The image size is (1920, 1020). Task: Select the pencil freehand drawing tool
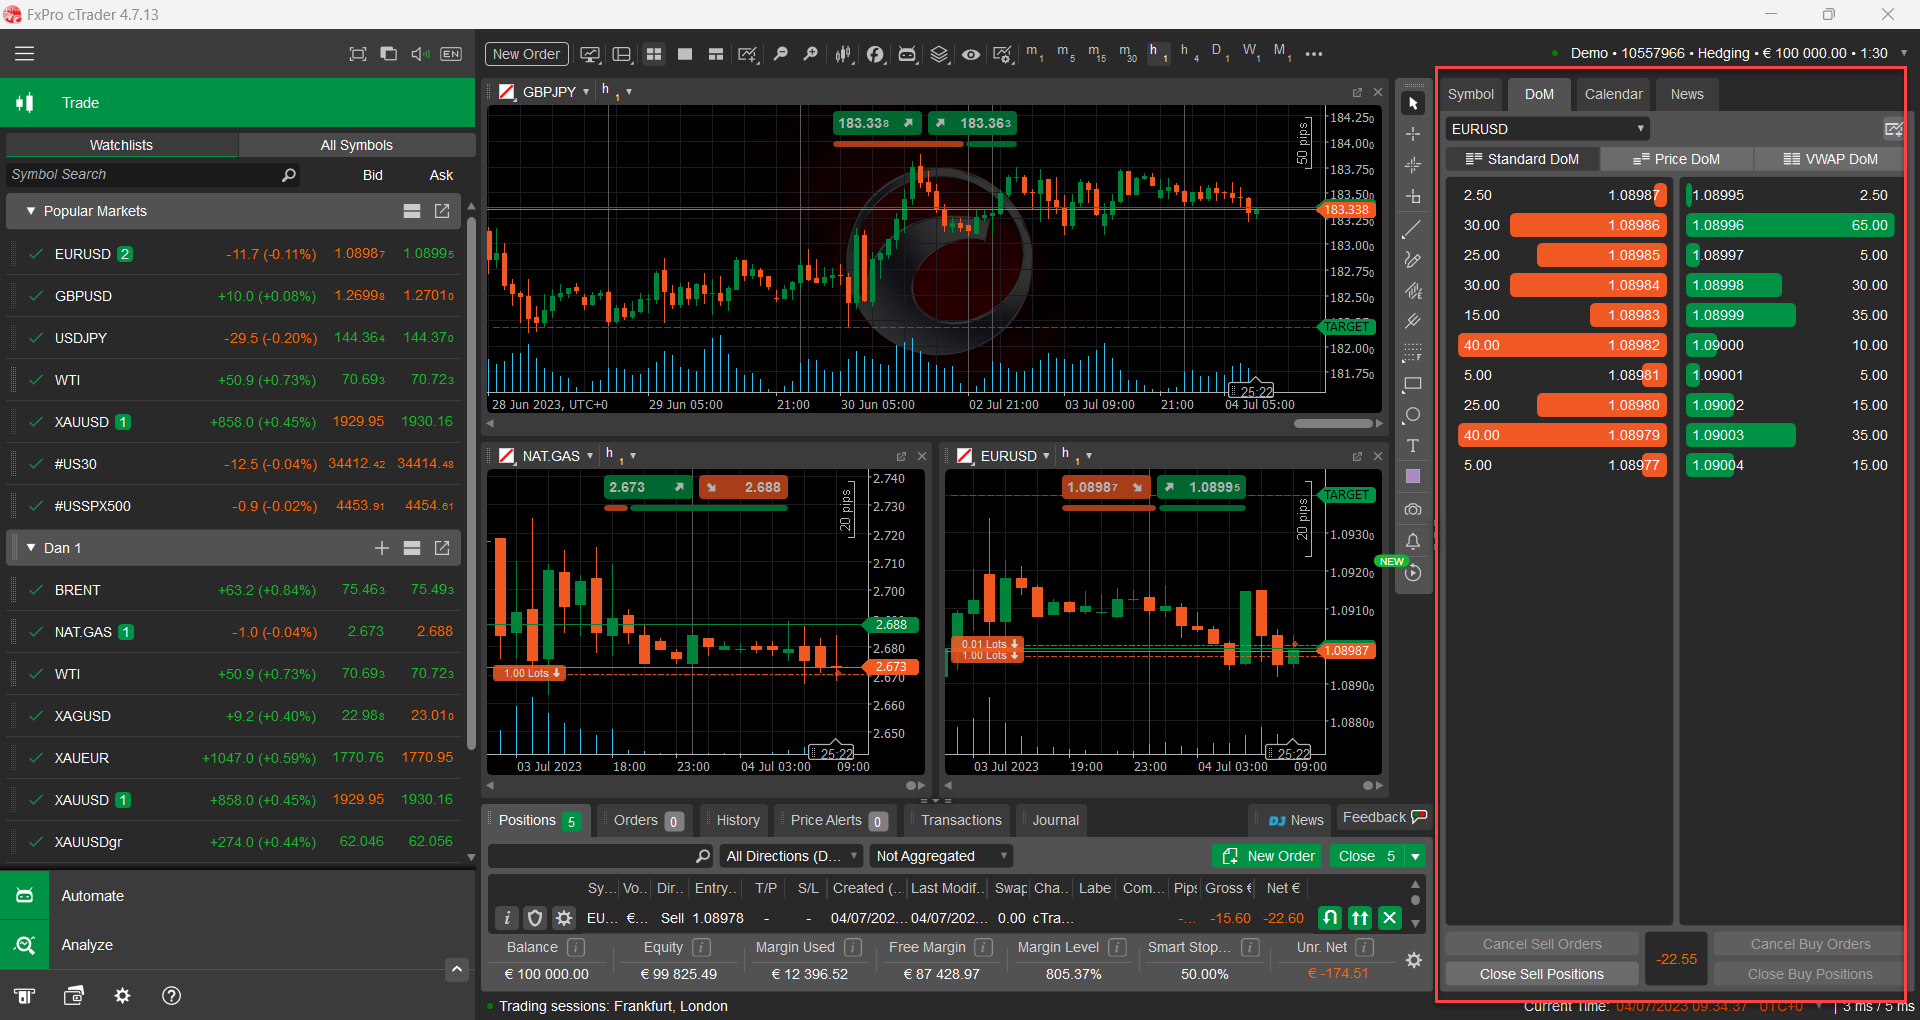point(1413,260)
